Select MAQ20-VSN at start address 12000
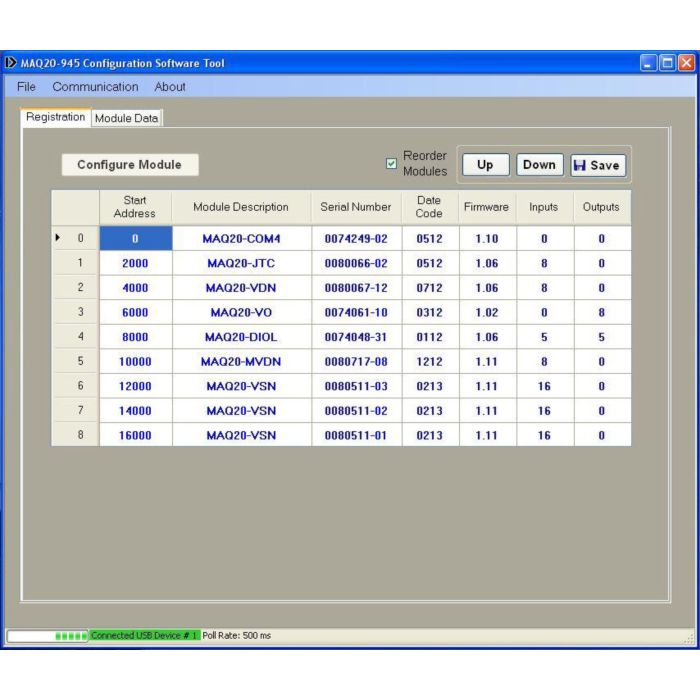 (x=242, y=386)
